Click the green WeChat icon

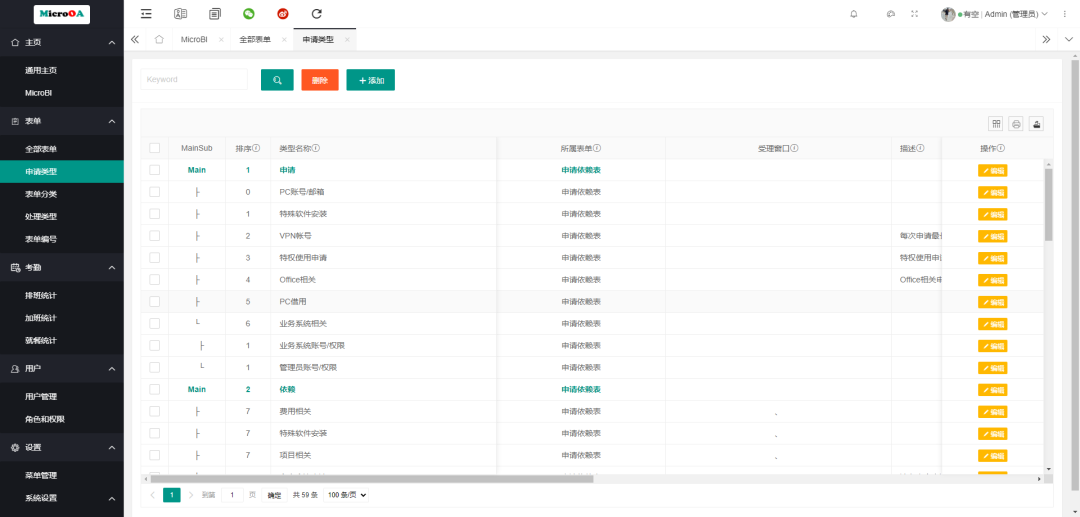pos(249,14)
